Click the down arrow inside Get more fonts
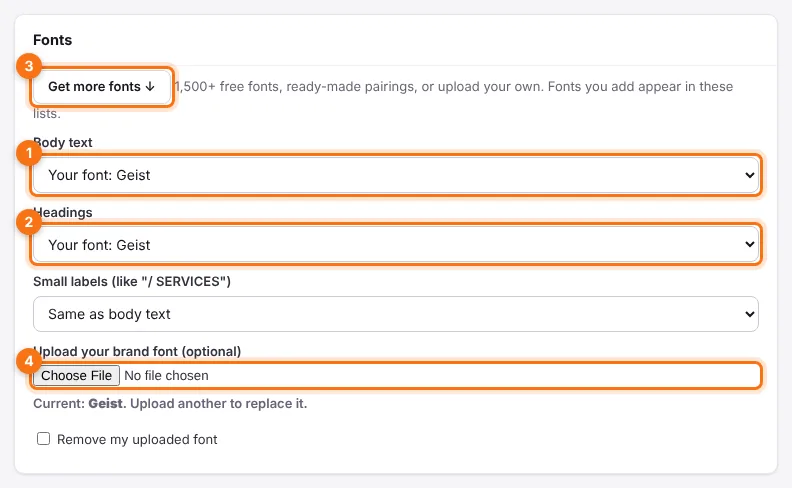 click(150, 86)
